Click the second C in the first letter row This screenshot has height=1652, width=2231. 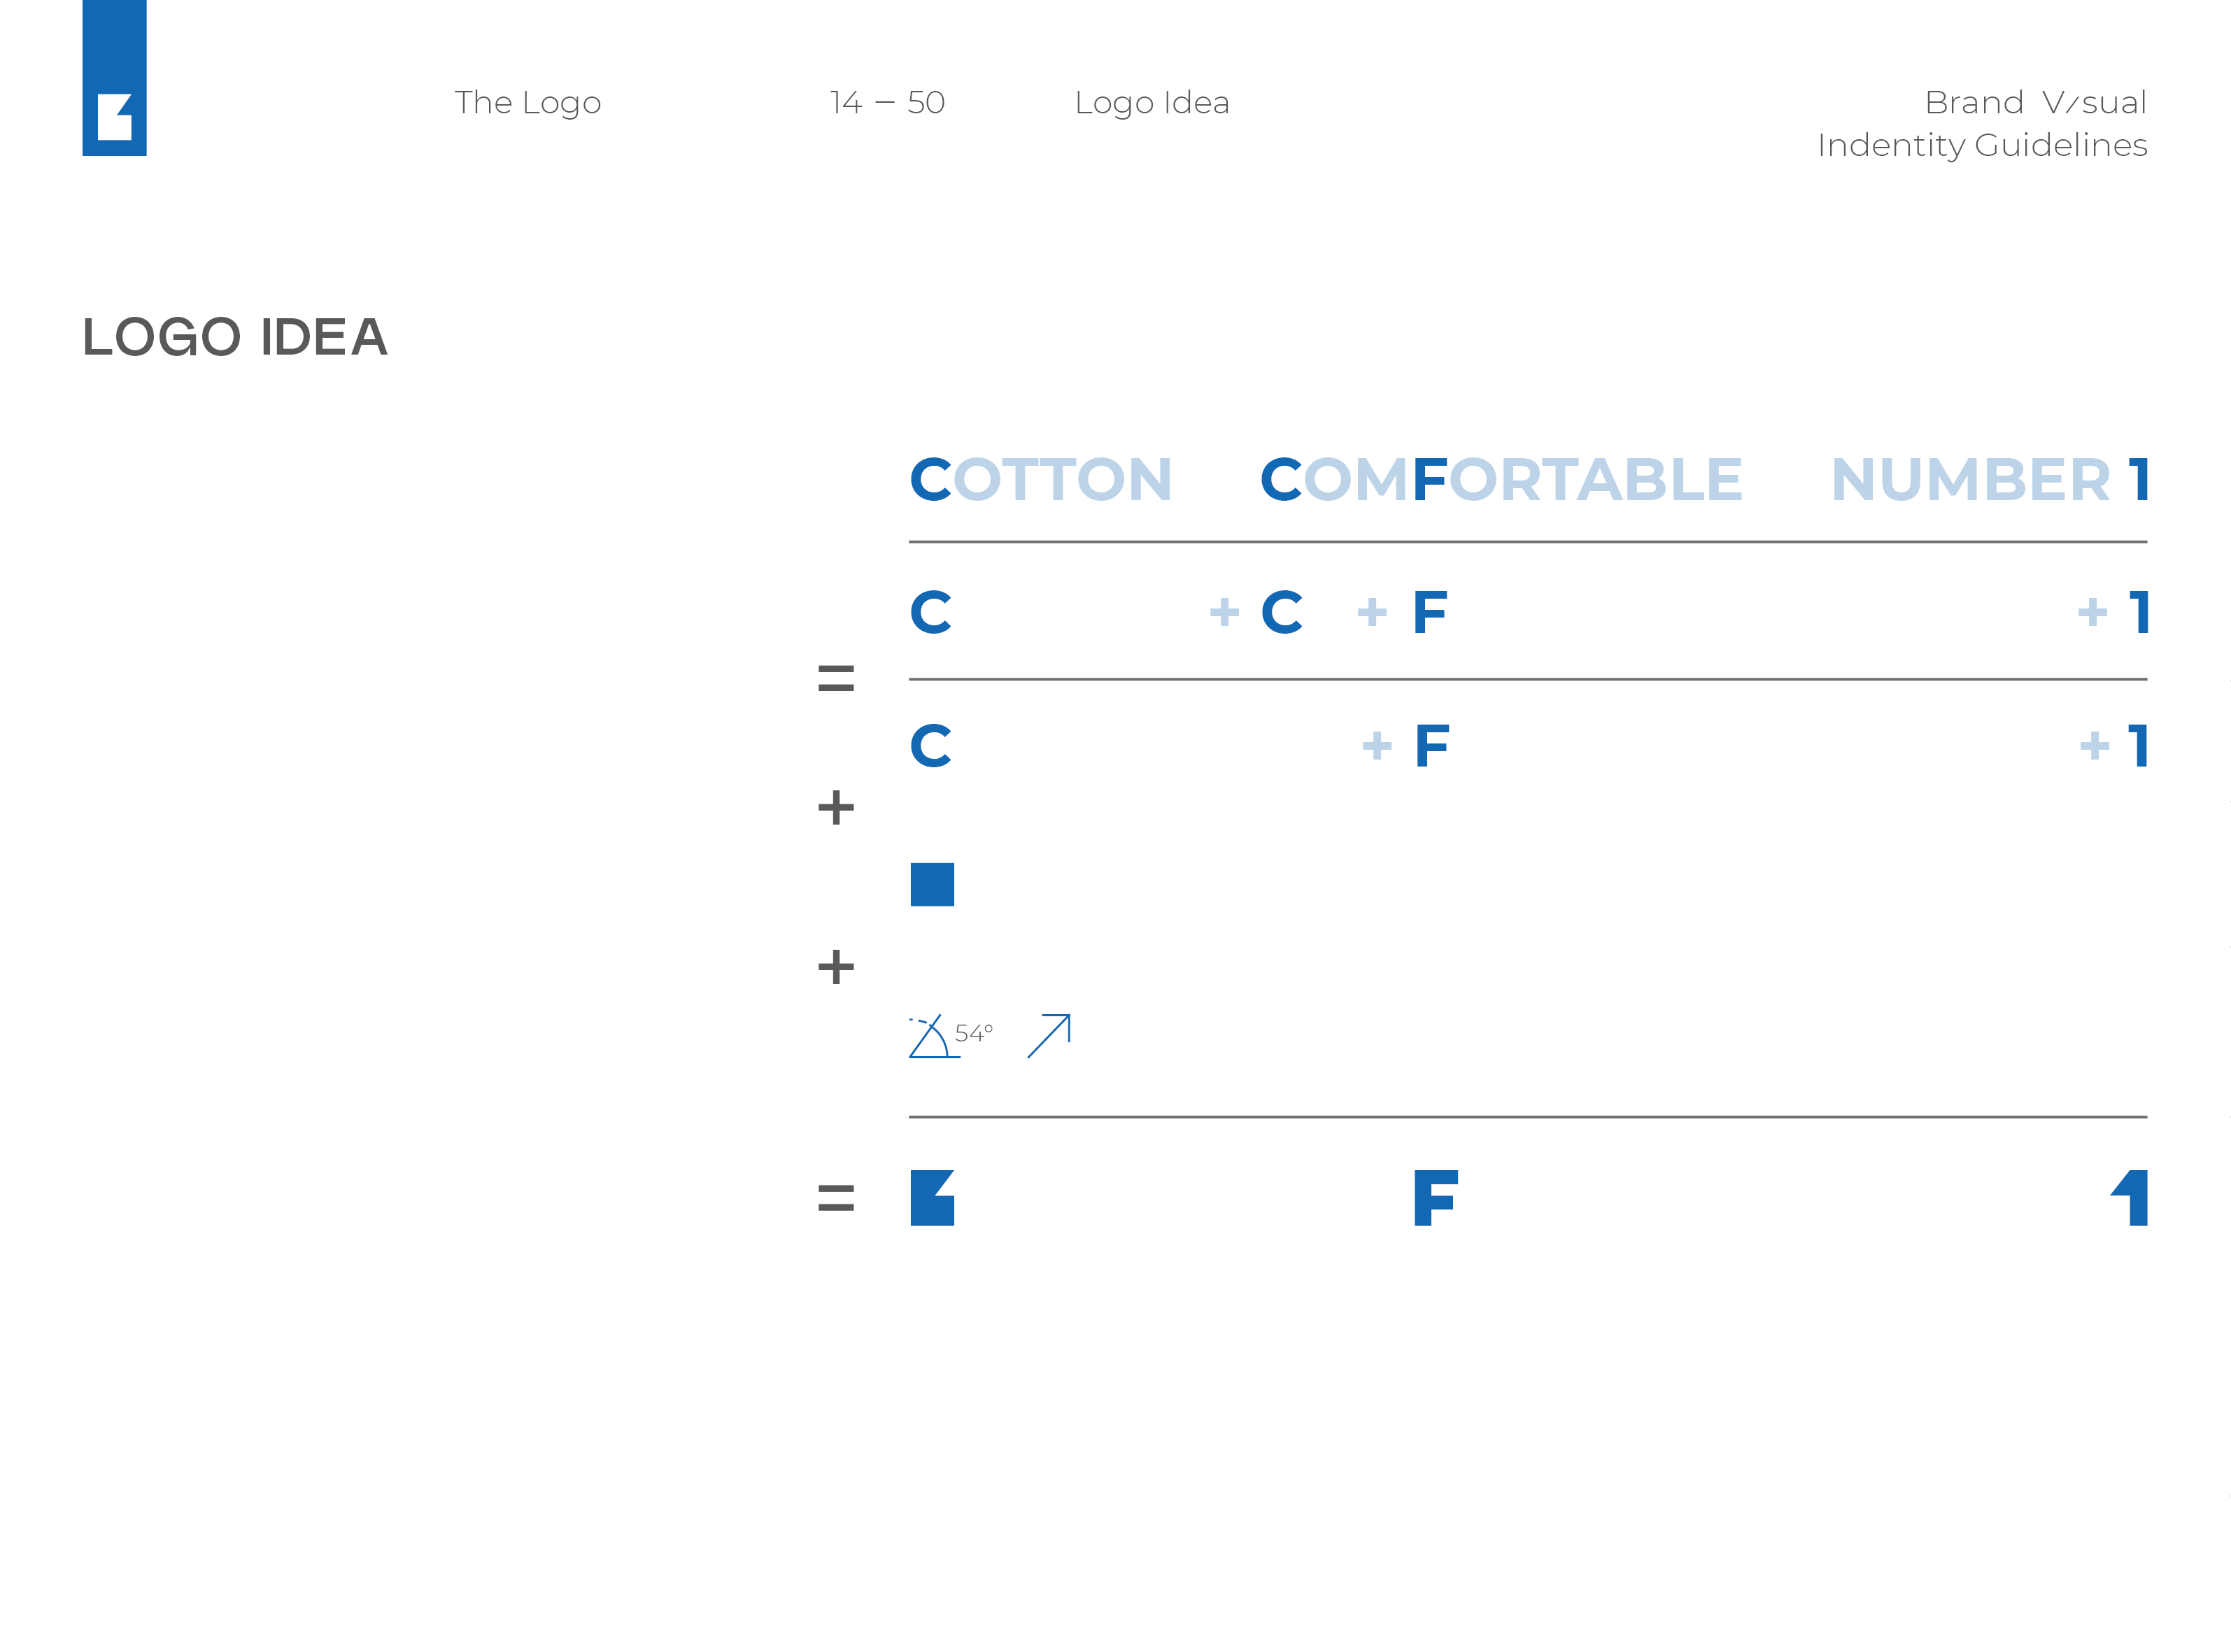click(x=1281, y=612)
